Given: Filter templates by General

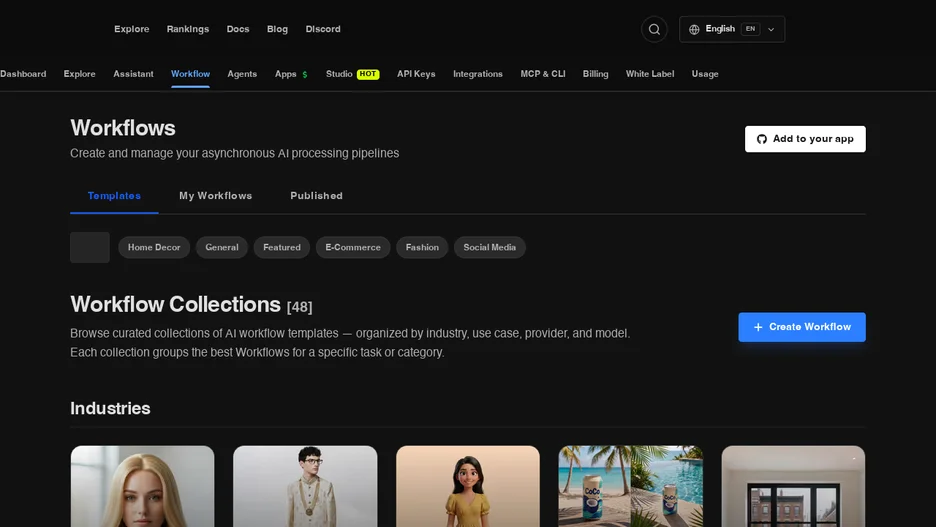Looking at the screenshot, I should pos(221,247).
